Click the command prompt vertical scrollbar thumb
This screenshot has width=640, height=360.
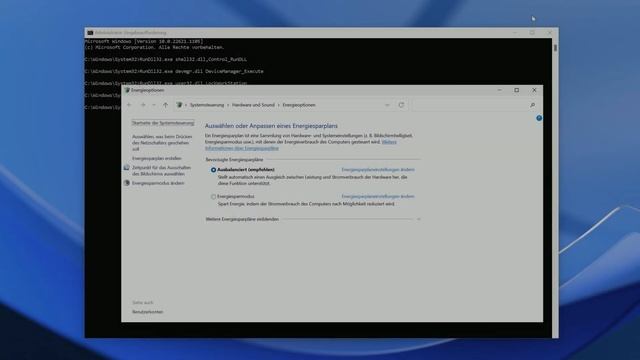[x=555, y=48]
